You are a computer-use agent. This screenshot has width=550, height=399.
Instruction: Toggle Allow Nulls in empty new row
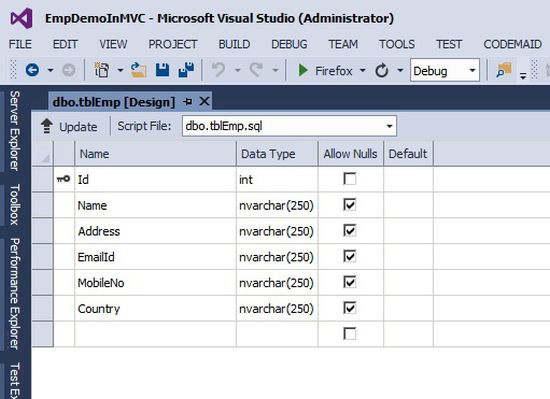(350, 334)
